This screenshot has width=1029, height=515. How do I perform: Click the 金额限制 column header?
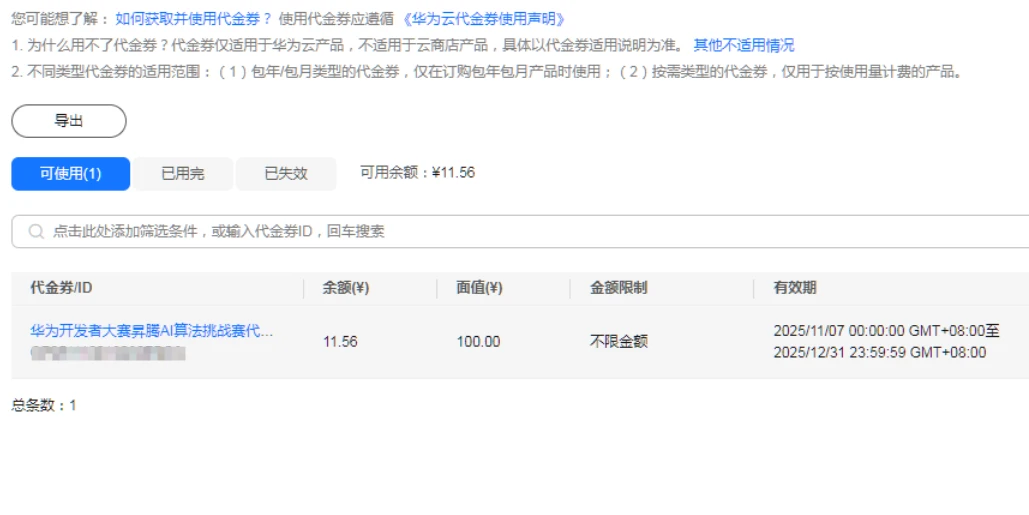pyautogui.click(x=619, y=288)
